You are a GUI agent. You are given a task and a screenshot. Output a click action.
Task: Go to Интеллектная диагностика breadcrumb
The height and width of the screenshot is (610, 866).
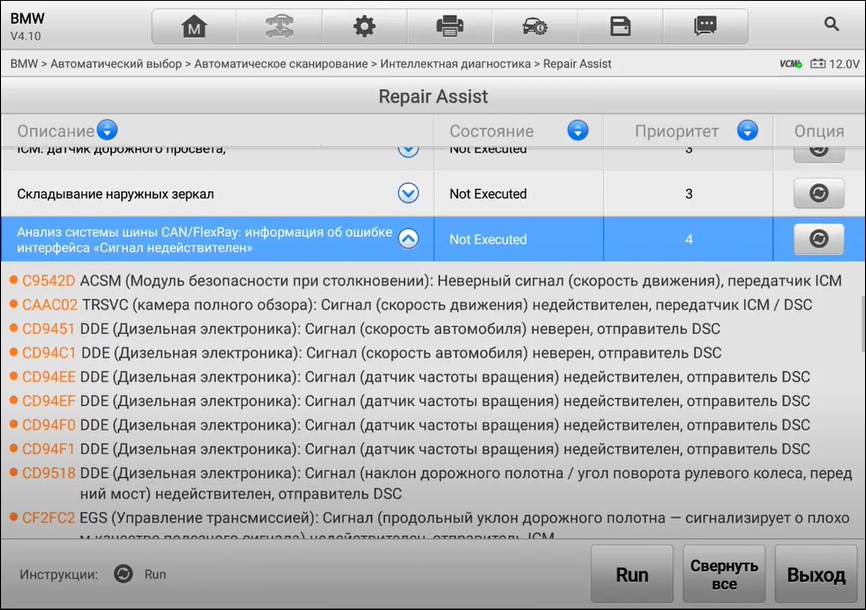pos(455,64)
